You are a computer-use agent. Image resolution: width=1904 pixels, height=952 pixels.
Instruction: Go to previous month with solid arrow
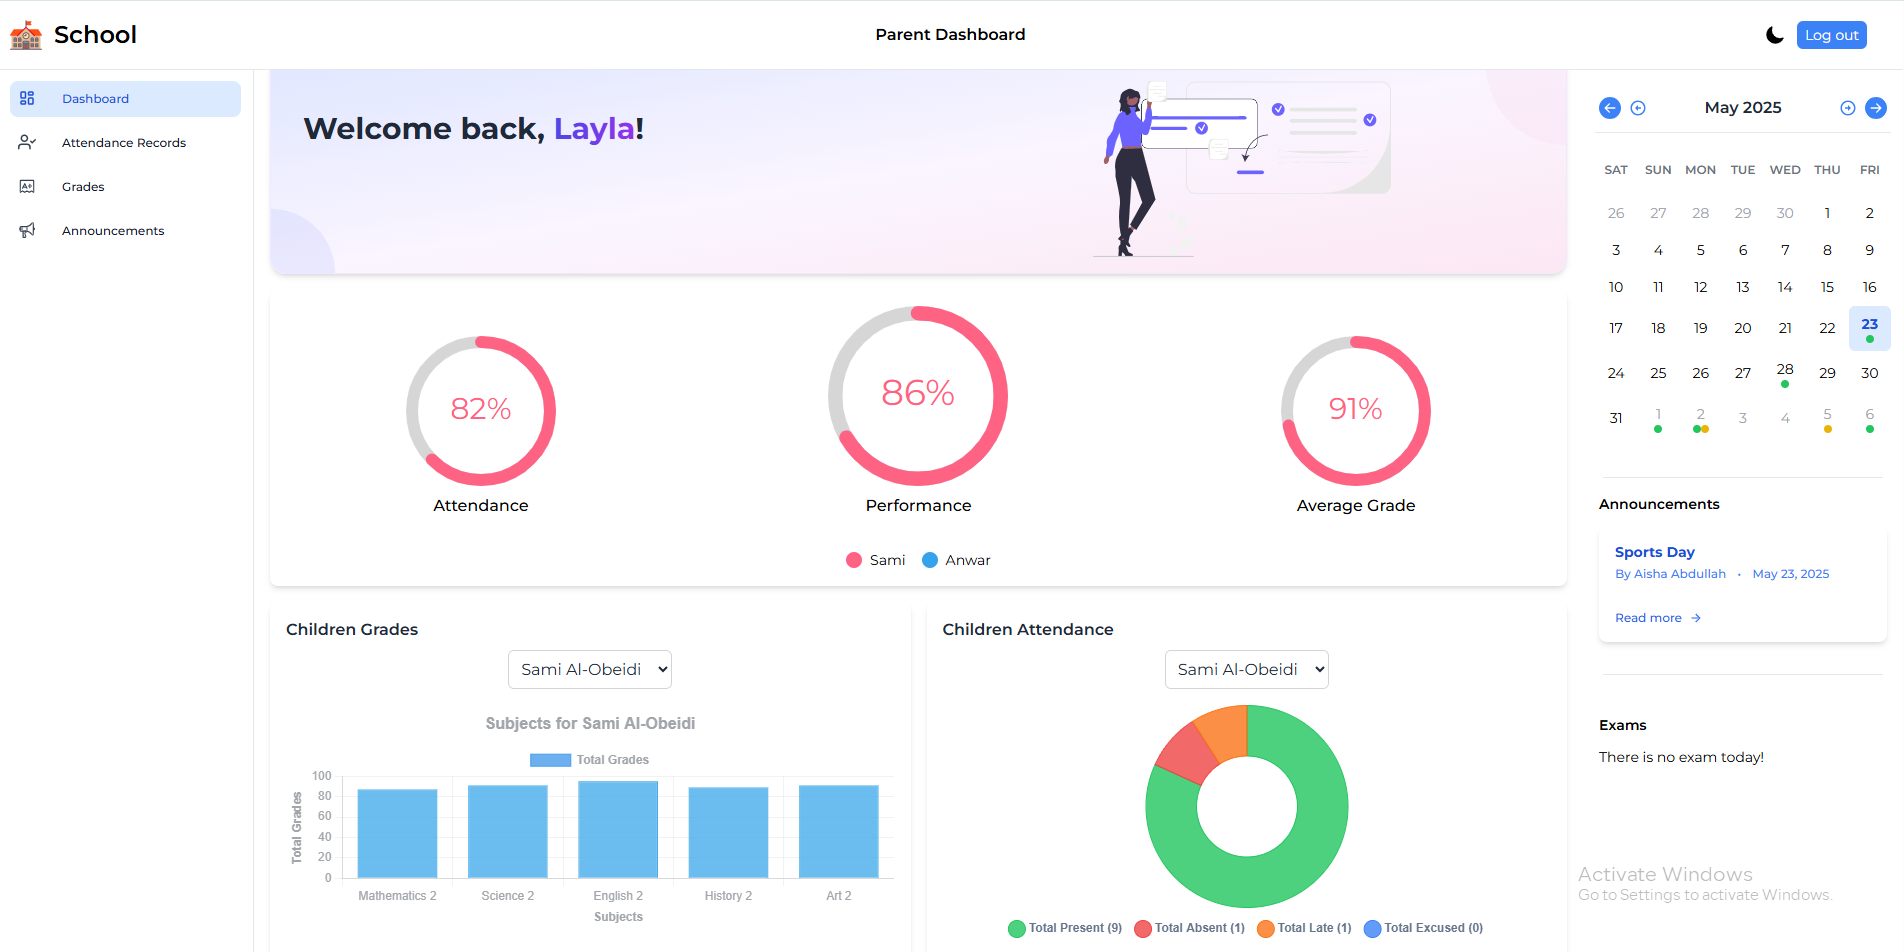tap(1610, 108)
